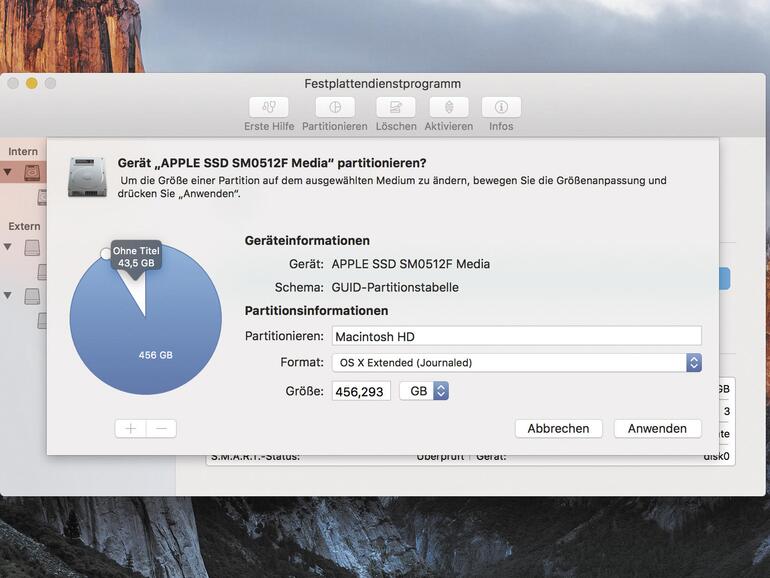This screenshot has height=578, width=770.
Task: Select internal disk icon under Intern
Action: [32, 173]
